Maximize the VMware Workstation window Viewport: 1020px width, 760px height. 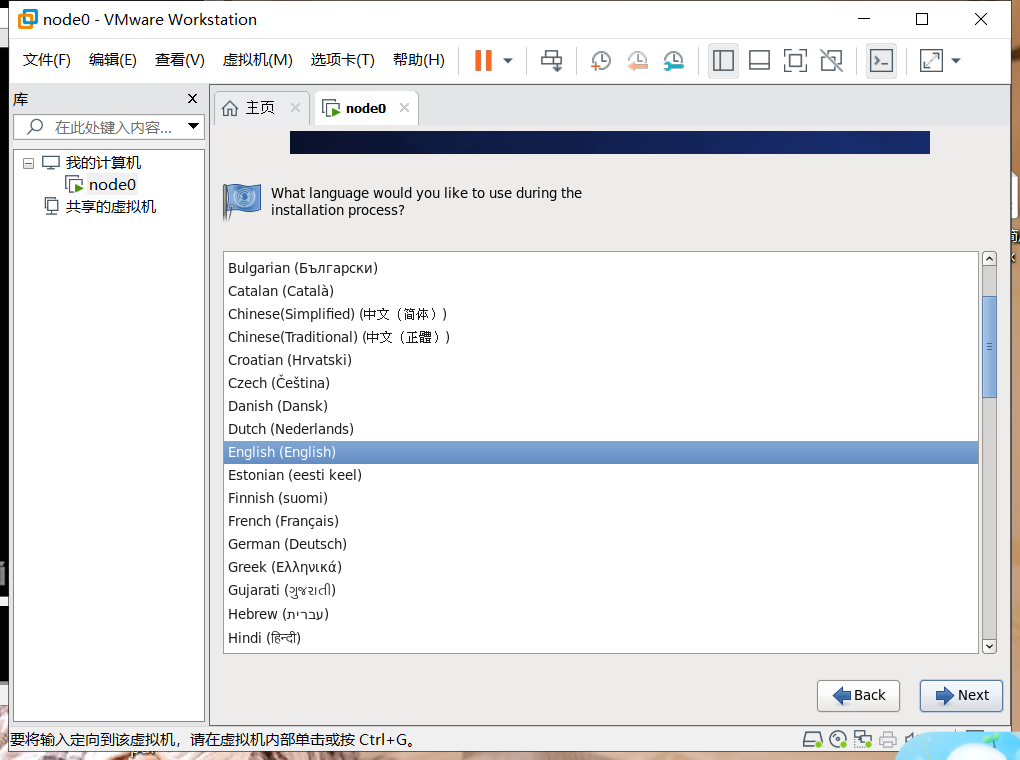coord(922,20)
